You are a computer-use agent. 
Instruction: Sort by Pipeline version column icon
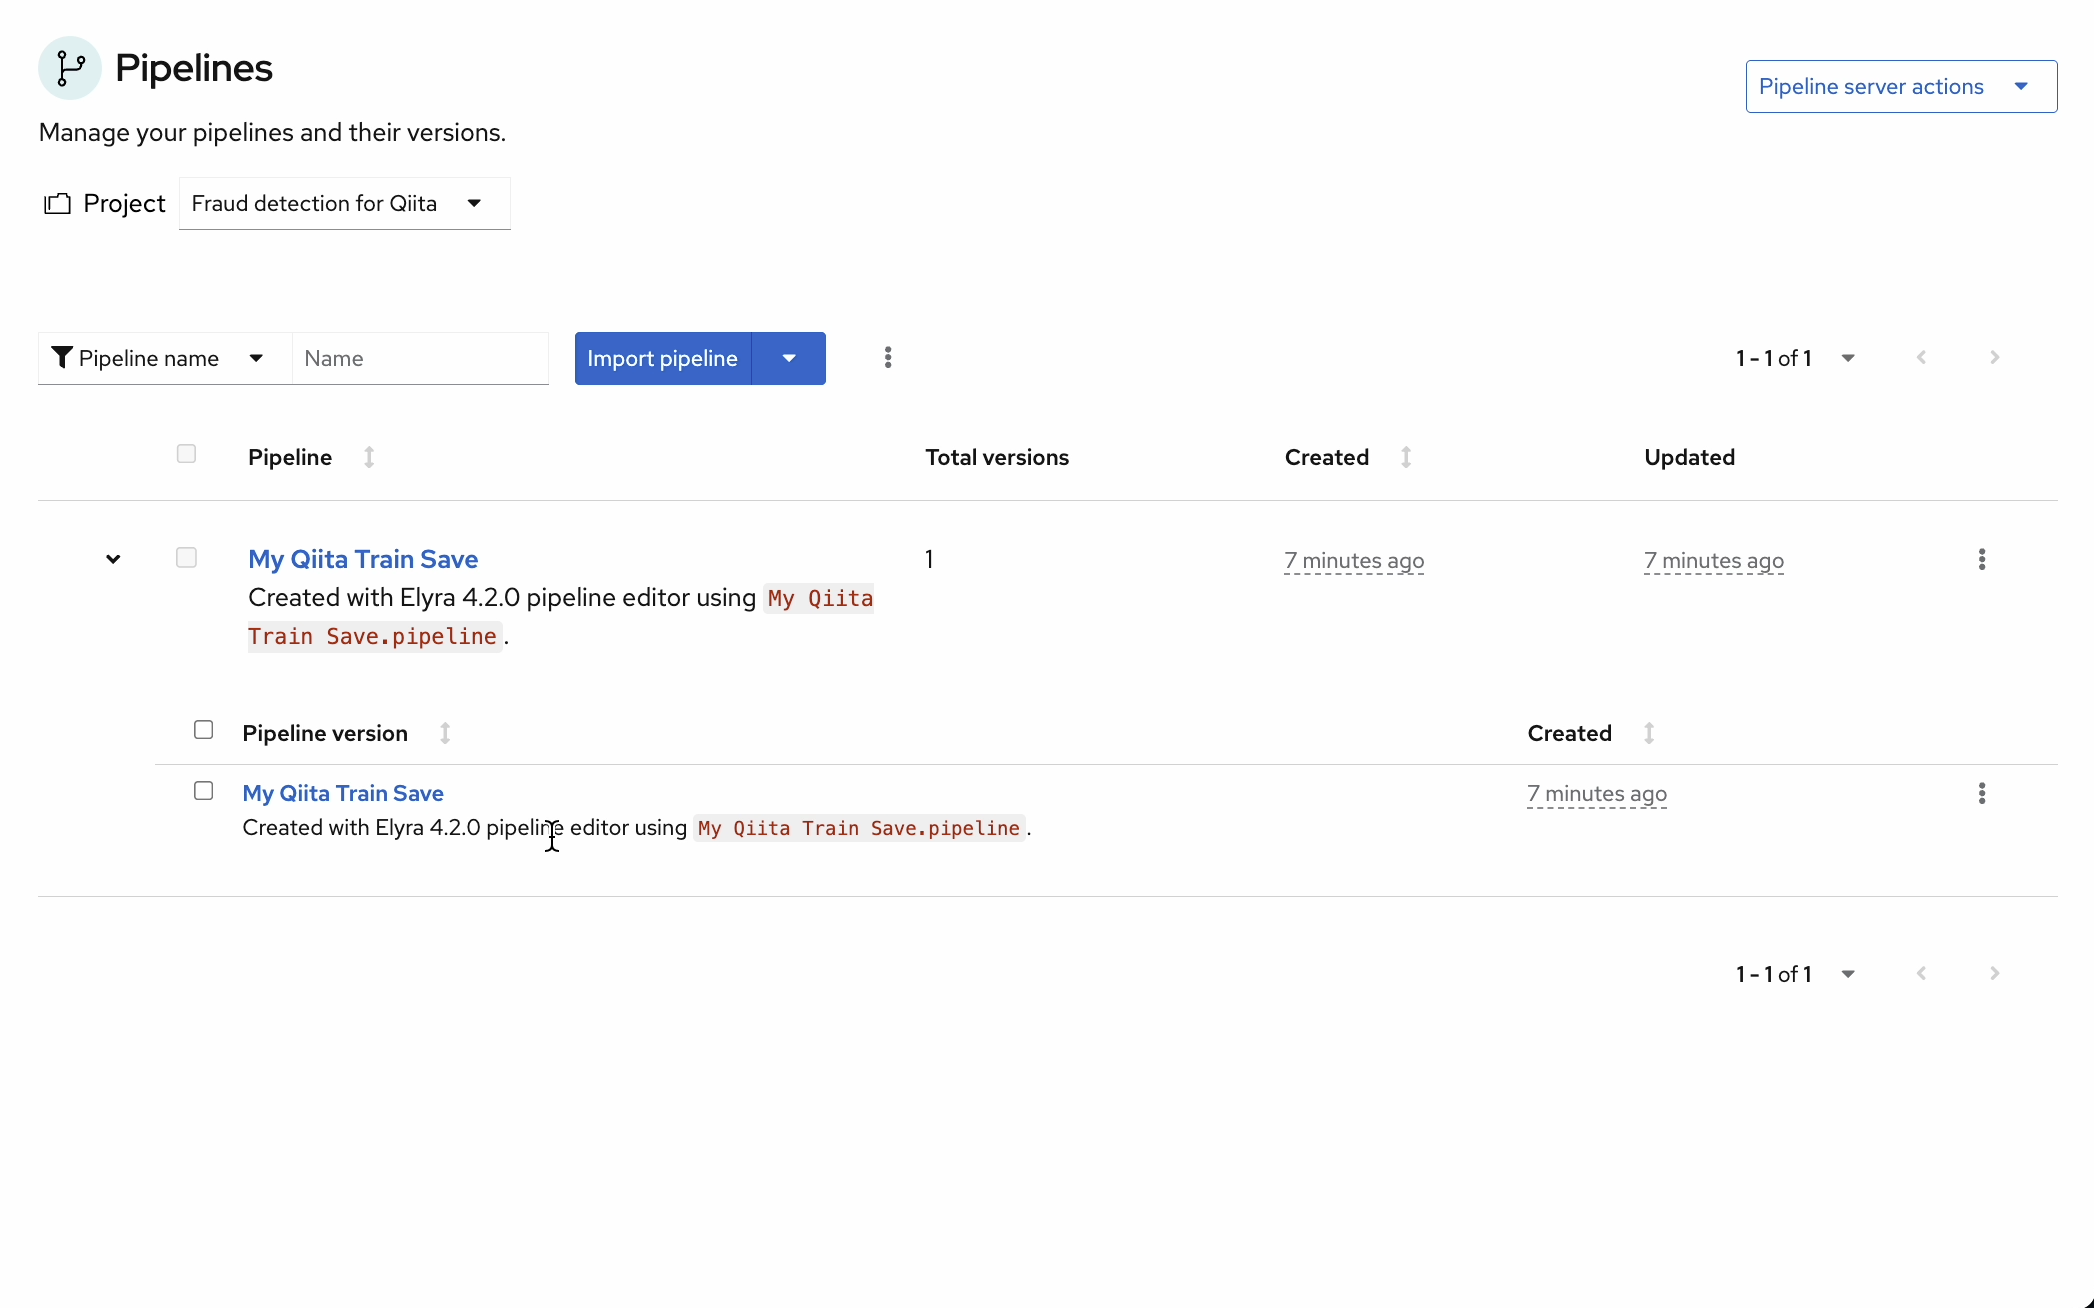445,734
